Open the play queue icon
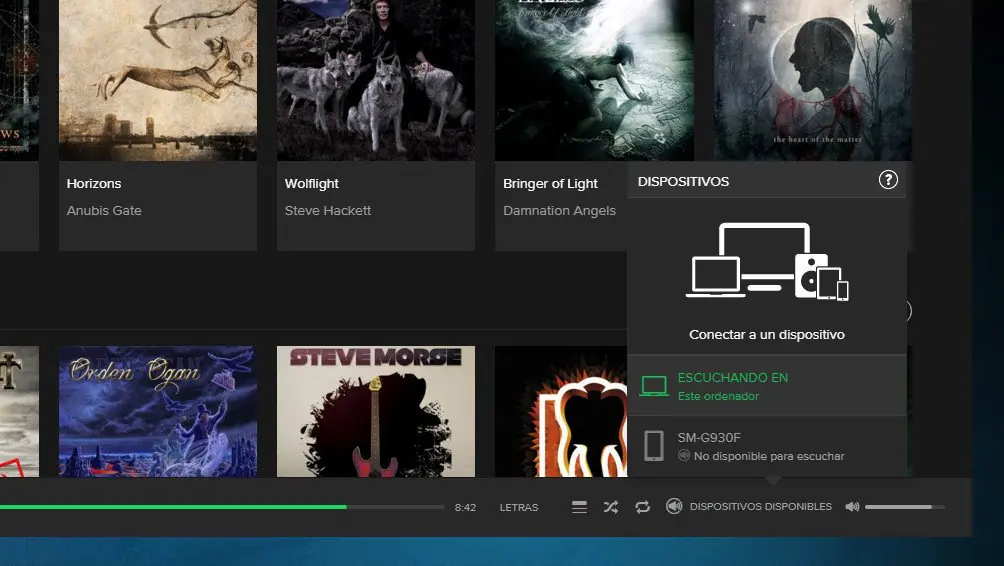Image resolution: width=1004 pixels, height=566 pixels. pos(579,507)
